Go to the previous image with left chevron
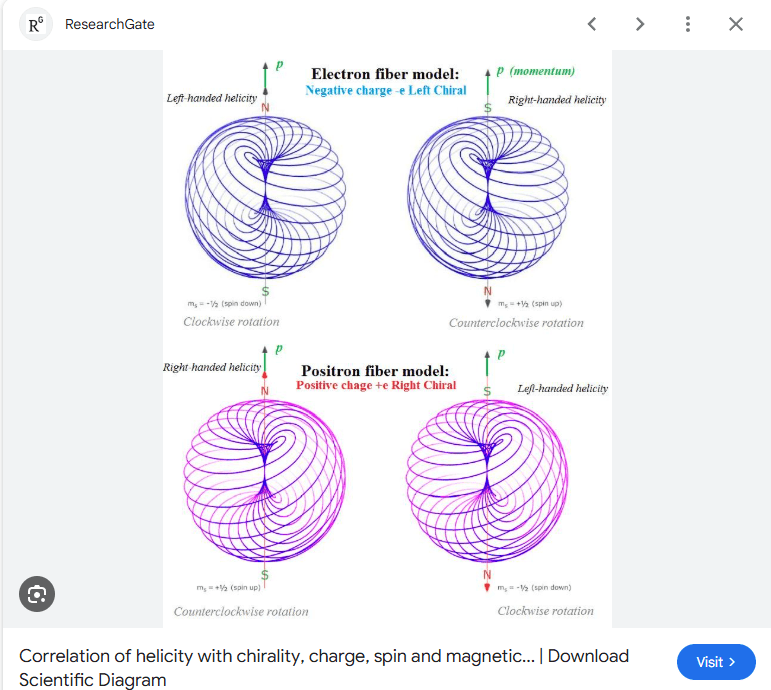 (x=592, y=24)
